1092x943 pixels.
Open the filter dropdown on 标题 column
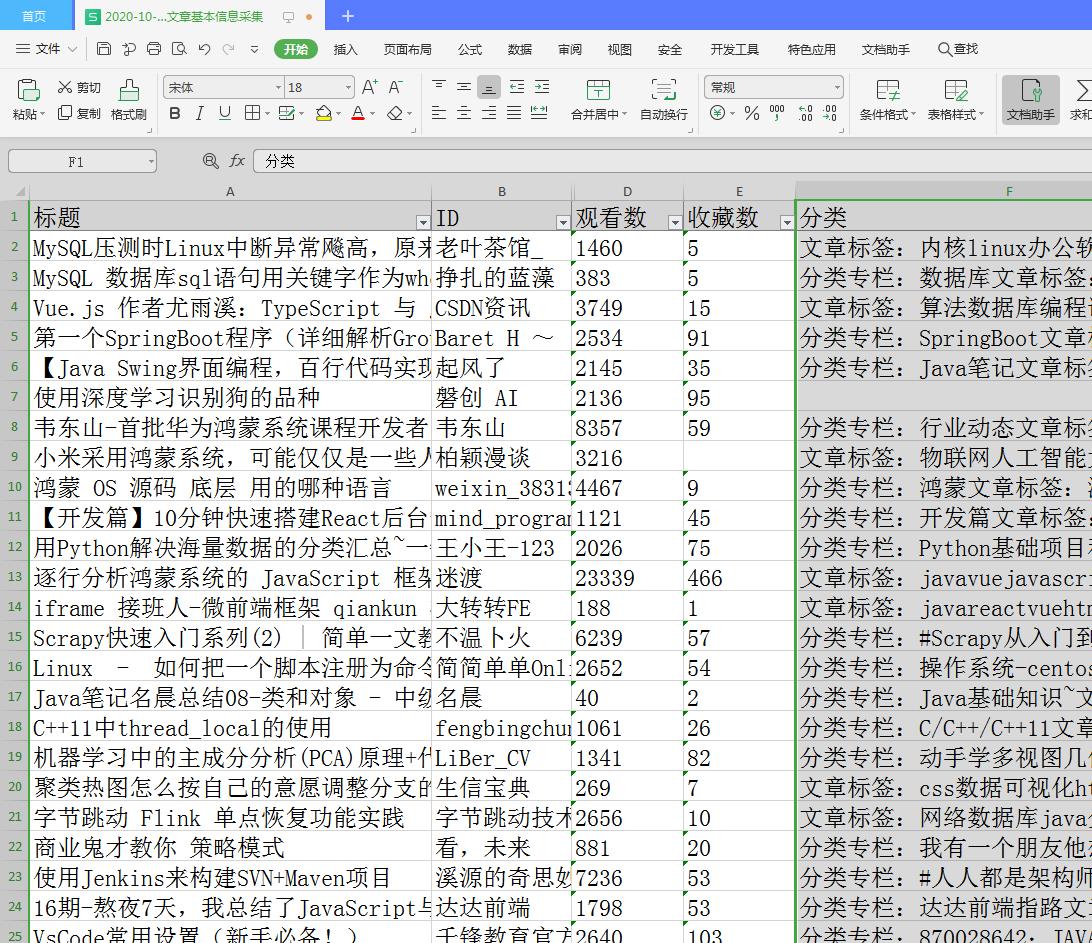click(x=422, y=221)
